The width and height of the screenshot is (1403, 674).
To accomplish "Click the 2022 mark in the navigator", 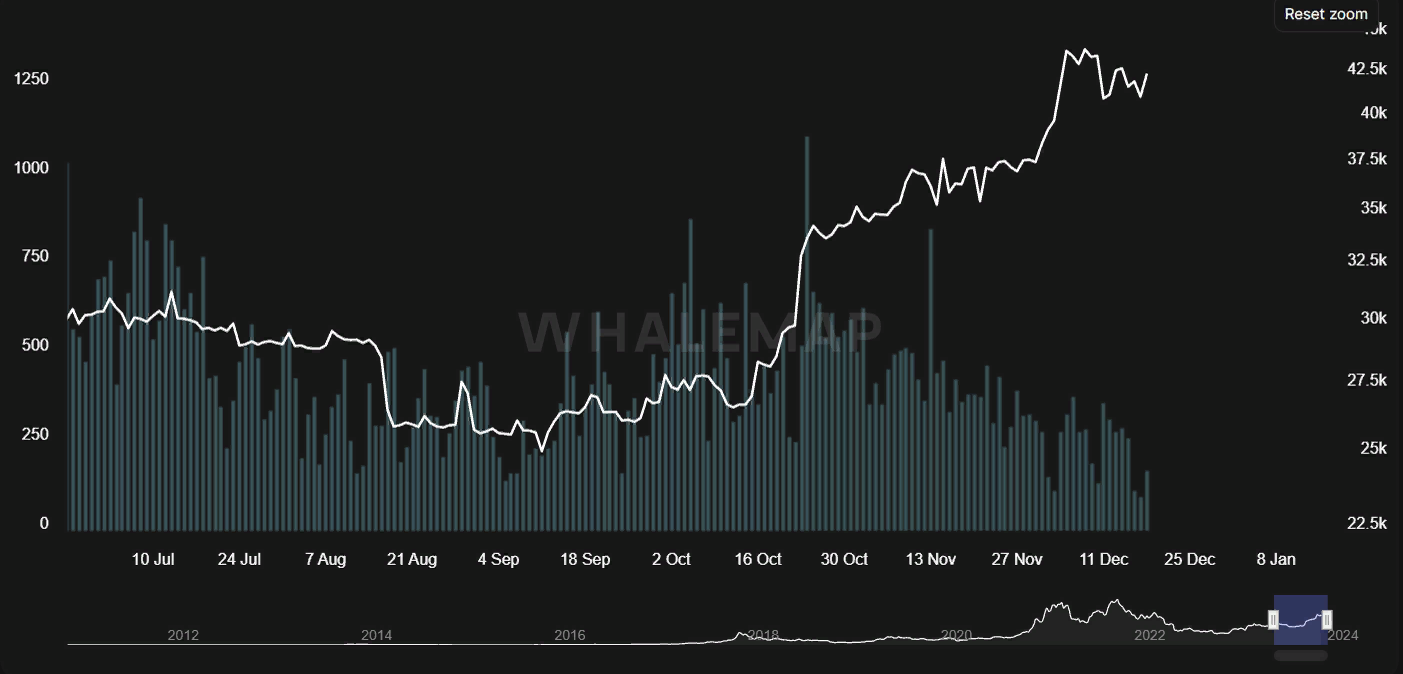I will click(x=1149, y=635).
